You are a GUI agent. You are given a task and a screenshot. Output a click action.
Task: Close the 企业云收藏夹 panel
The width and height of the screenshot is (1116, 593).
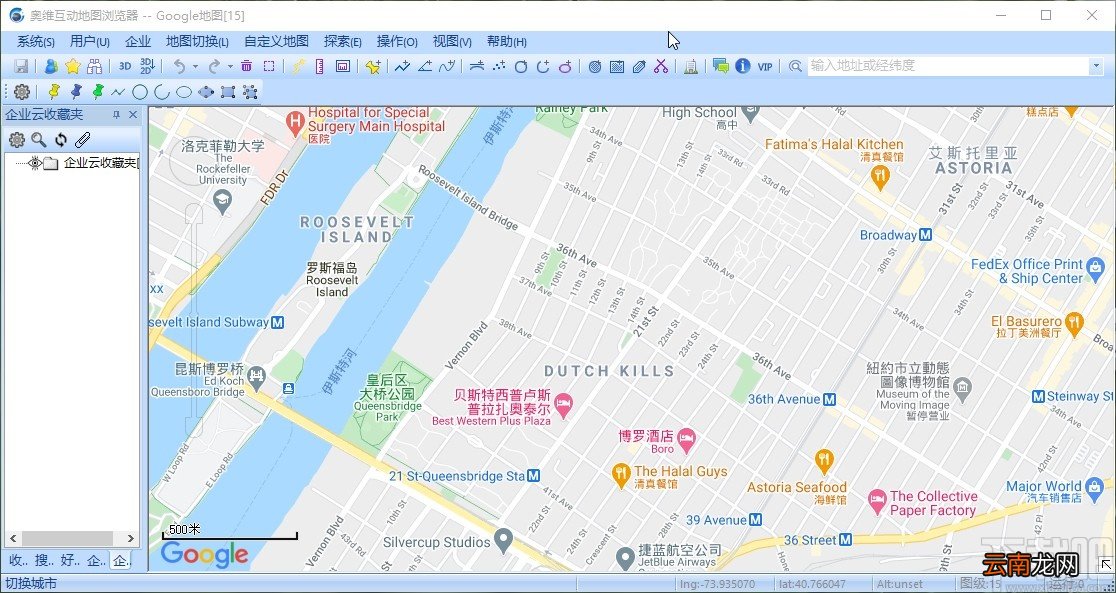tap(132, 115)
